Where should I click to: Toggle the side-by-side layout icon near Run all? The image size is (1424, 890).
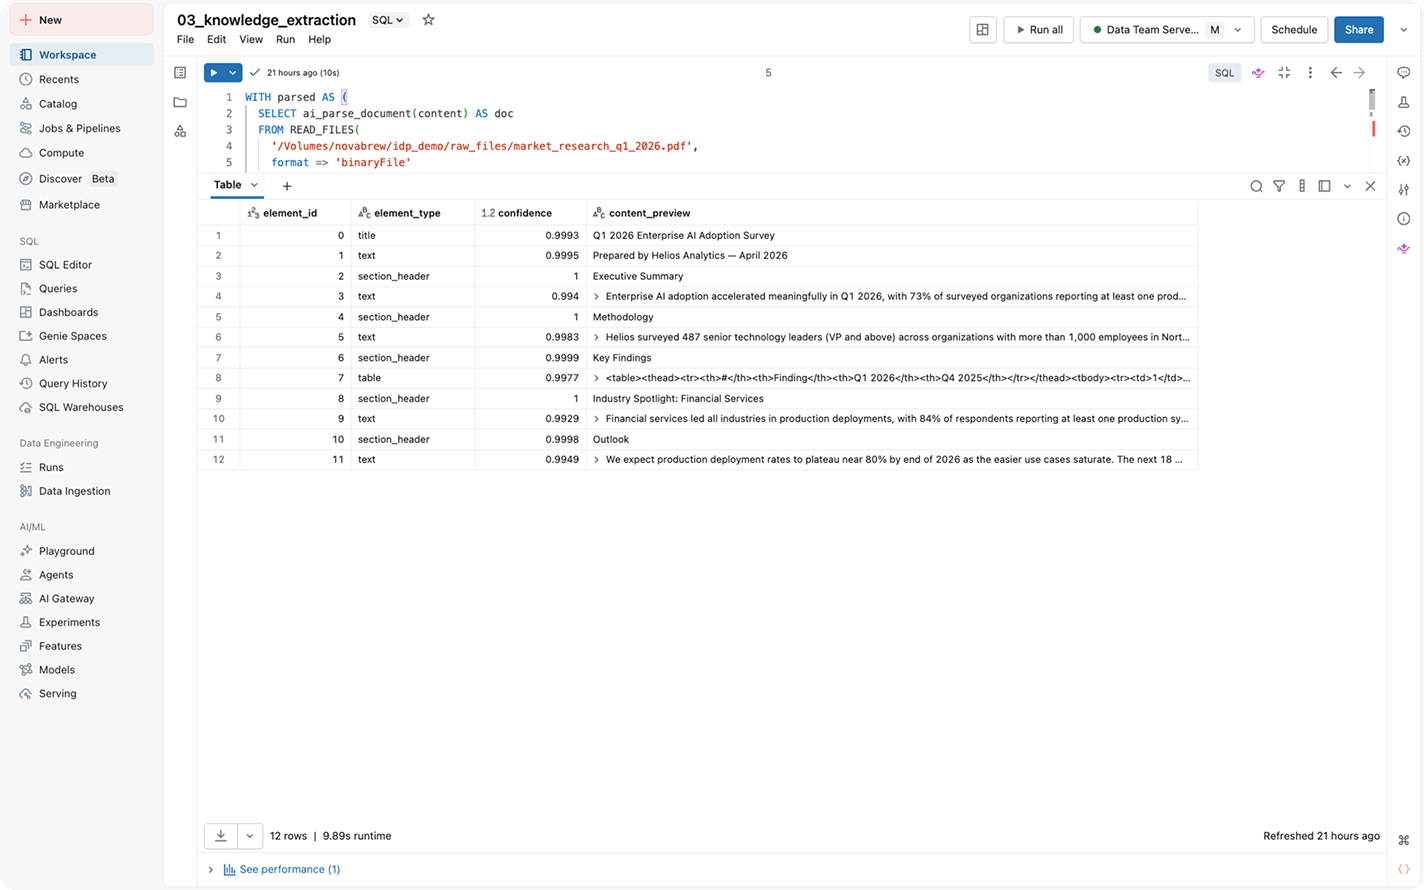982,30
